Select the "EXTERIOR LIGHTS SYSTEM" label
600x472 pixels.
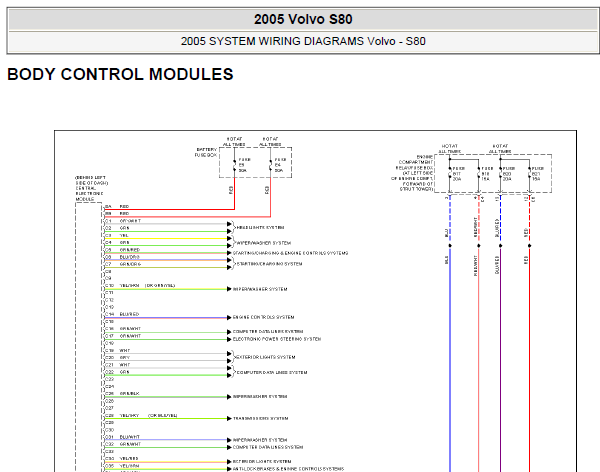pos(266,357)
